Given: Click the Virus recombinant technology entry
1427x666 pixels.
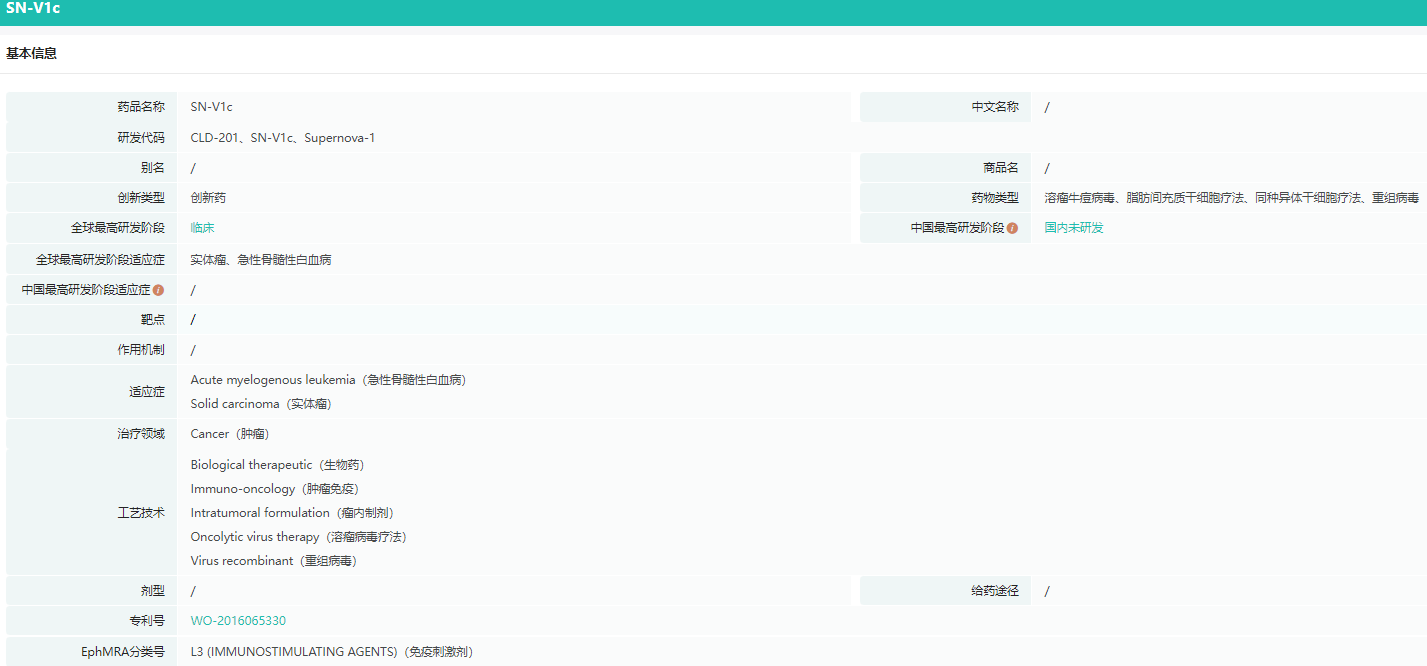Looking at the screenshot, I should 273,561.
